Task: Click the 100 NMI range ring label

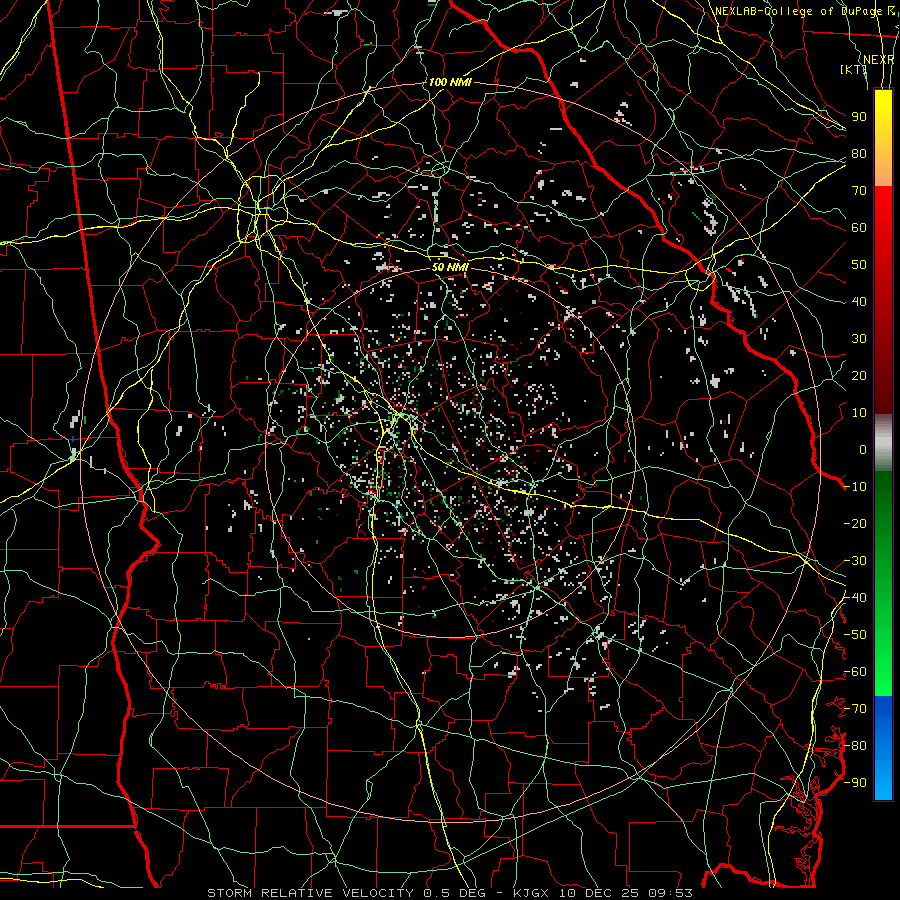Action: click(x=450, y=82)
